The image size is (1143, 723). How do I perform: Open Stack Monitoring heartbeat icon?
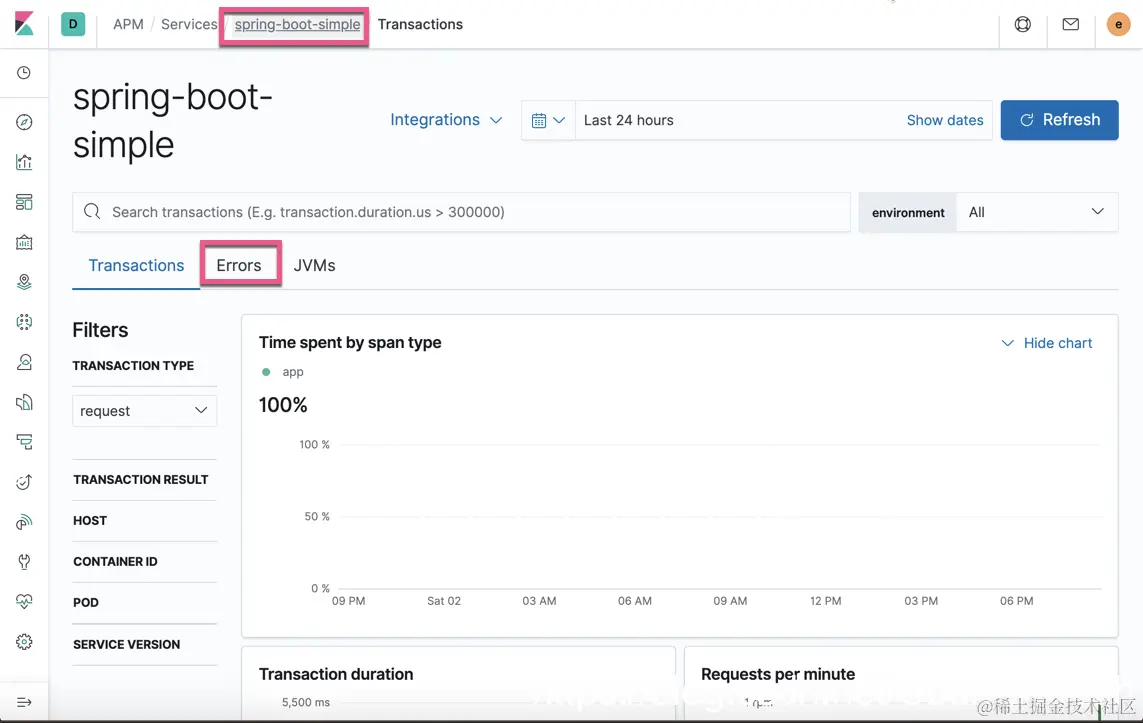24,601
